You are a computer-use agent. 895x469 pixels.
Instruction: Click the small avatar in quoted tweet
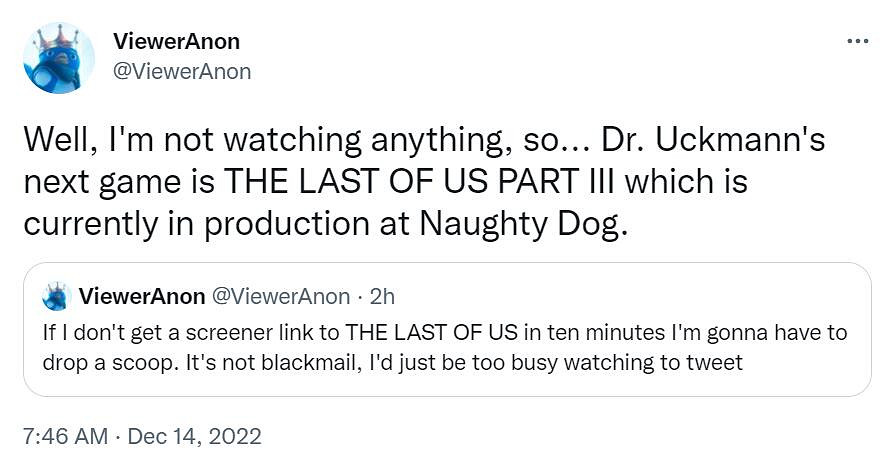56,296
